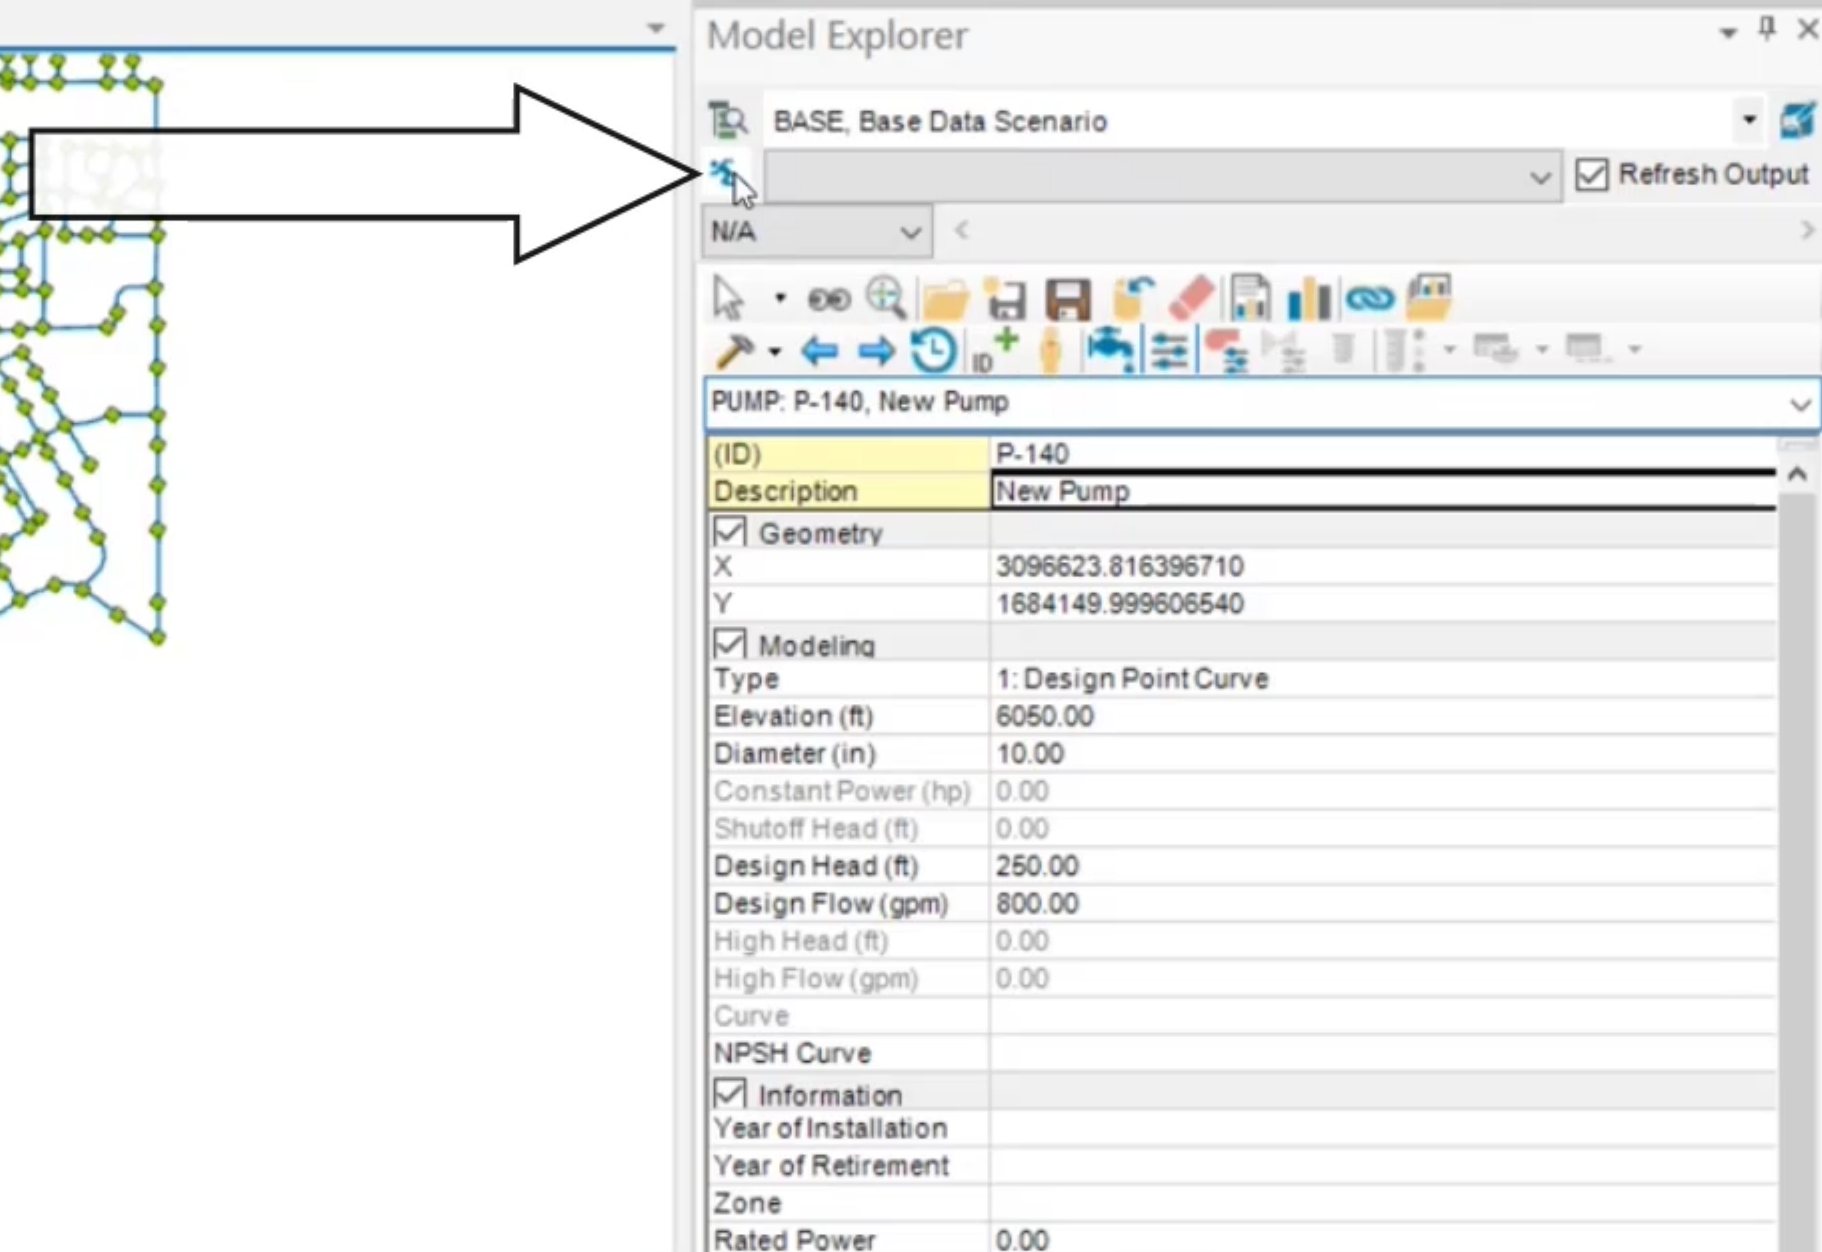Click the sliders settings icon
Viewport: 1822px width, 1252px height.
1169,351
